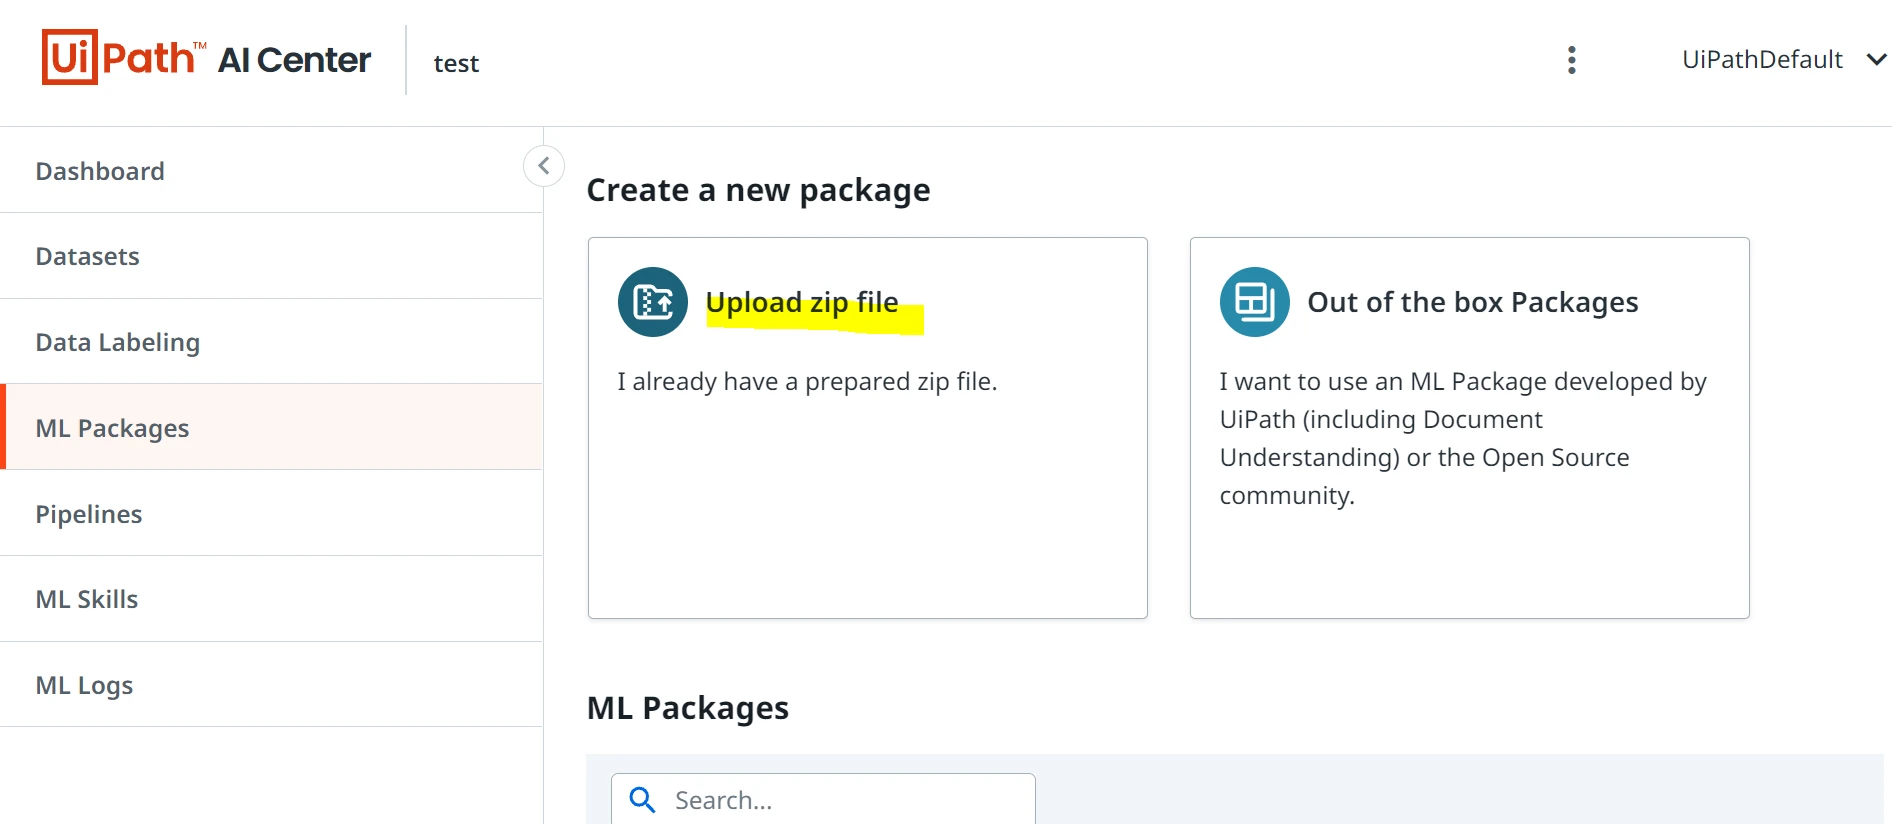Viewport: 1892px width, 824px height.
Task: Open the three-dot more options menu
Action: click(1572, 60)
